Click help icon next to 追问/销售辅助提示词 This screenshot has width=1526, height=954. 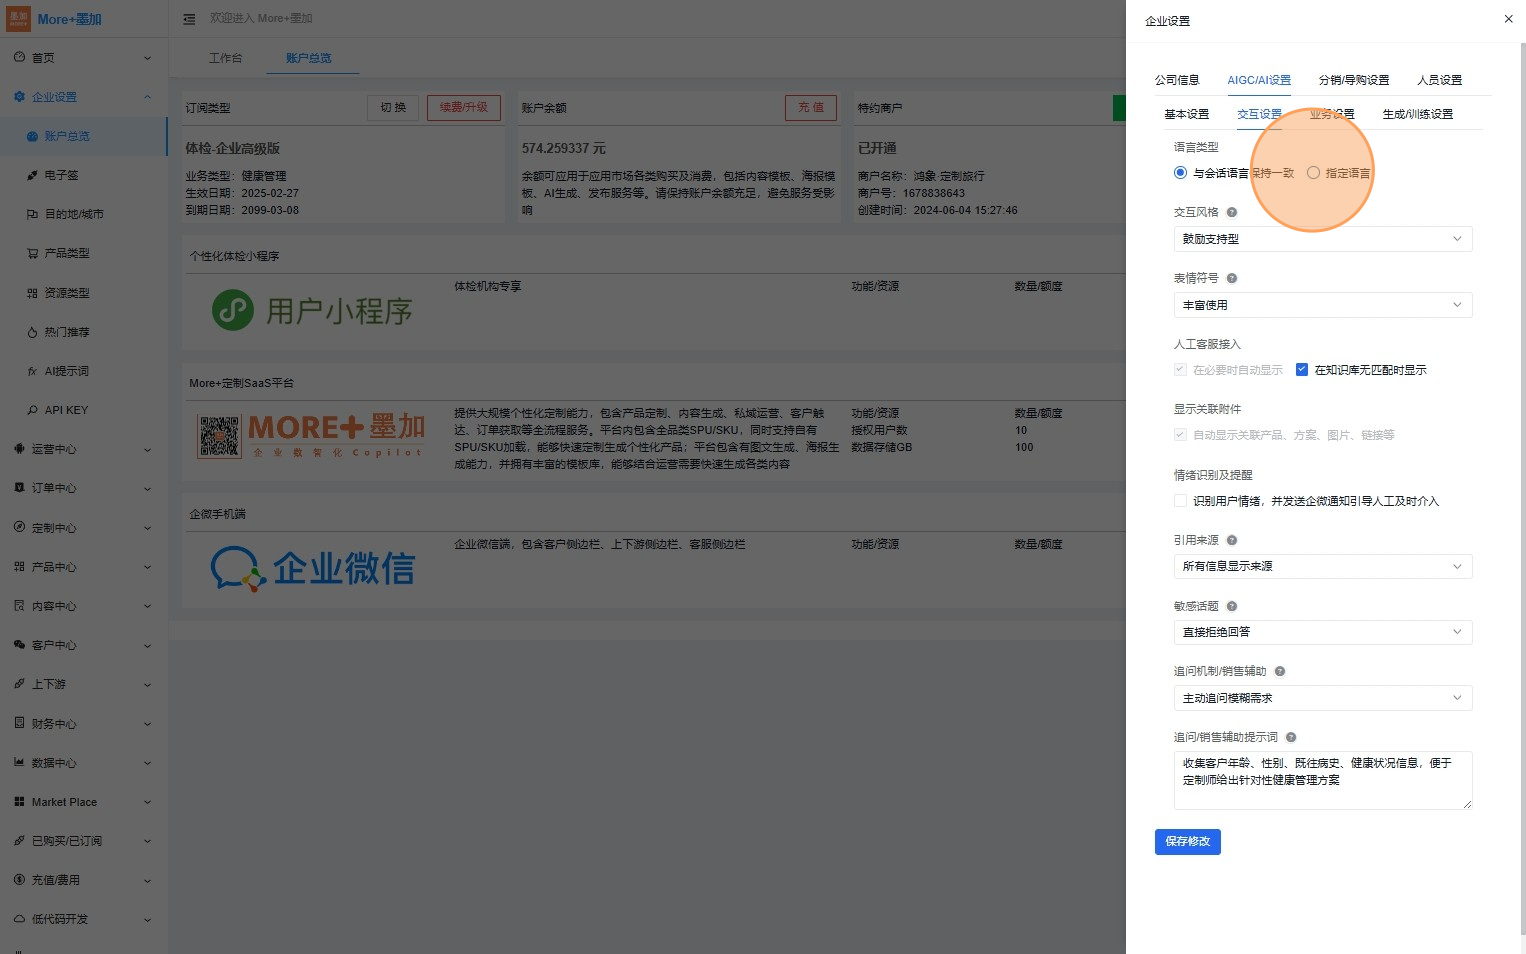point(1291,737)
